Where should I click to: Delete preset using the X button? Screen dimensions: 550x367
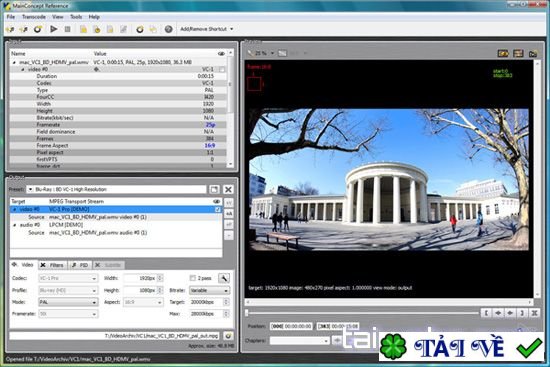click(x=228, y=189)
